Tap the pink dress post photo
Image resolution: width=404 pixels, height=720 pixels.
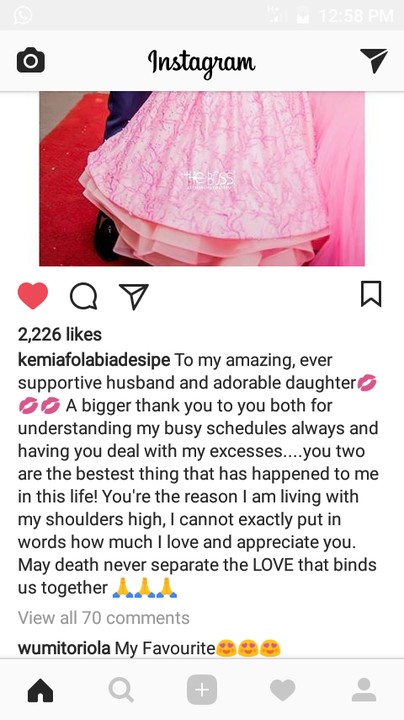202,179
